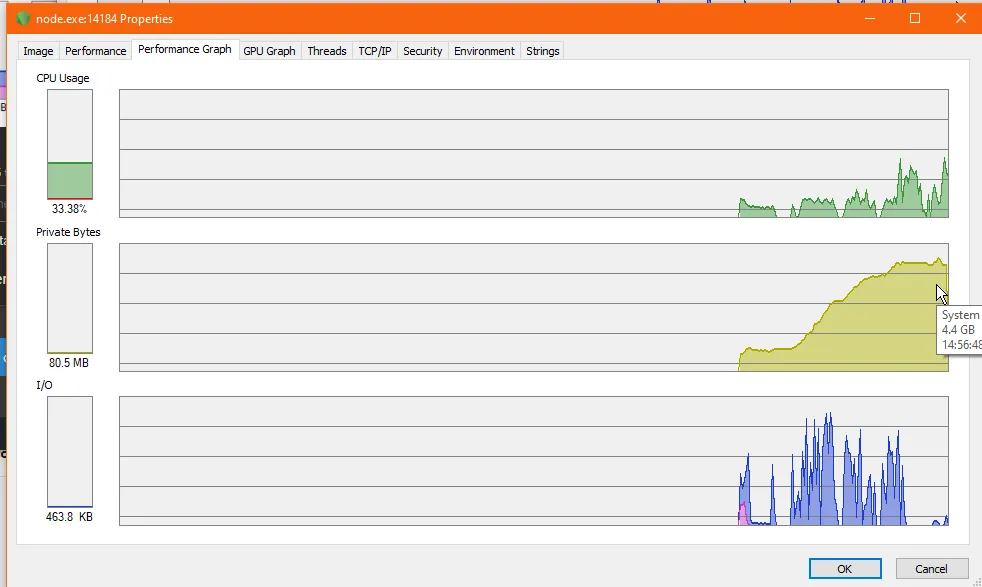982x587 pixels.
Task: Click the System 4.4 GB tooltip
Action: 959,330
